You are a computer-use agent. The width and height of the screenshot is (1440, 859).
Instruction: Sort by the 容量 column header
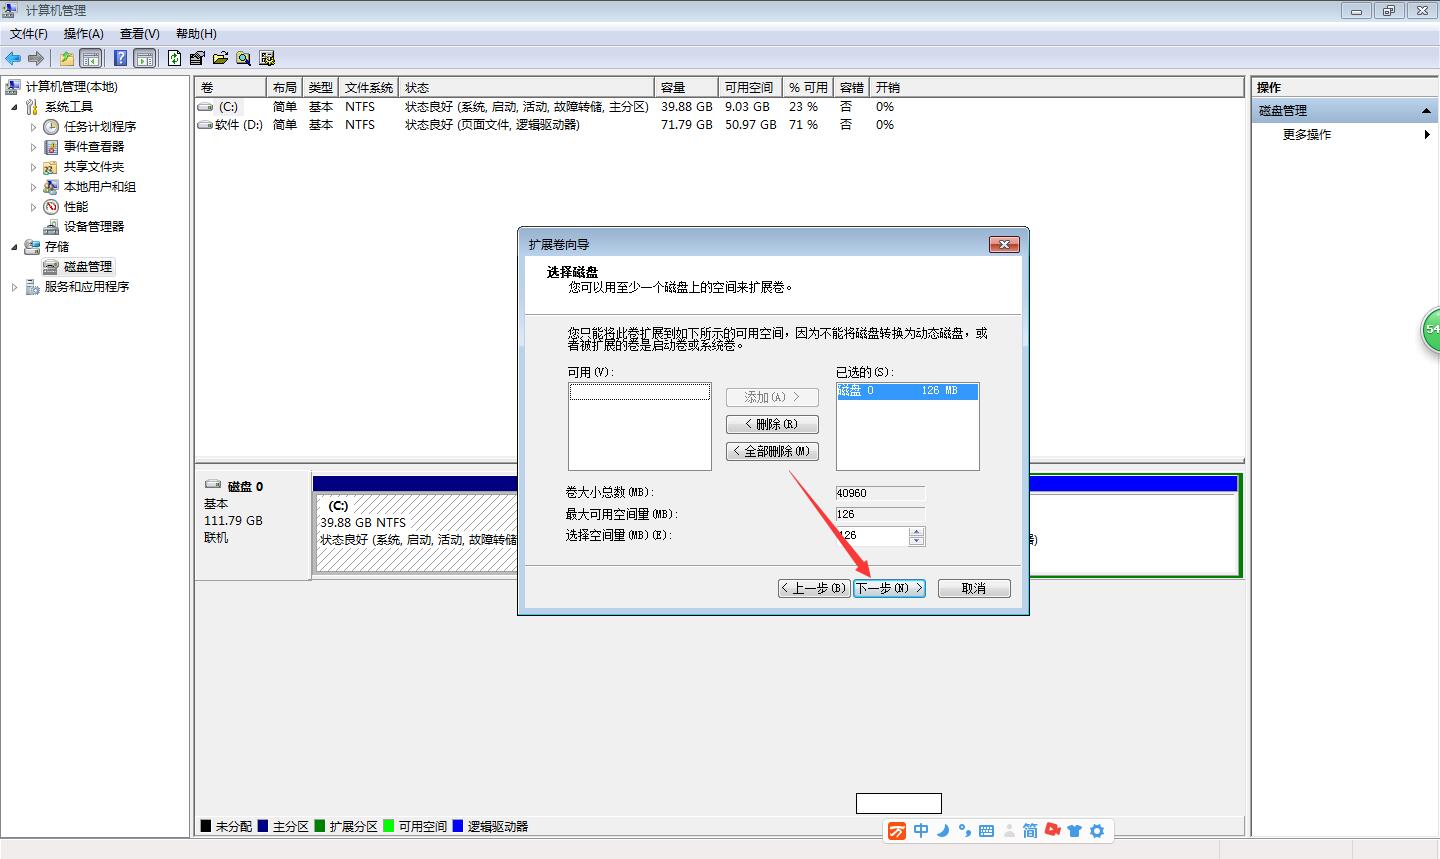686,87
